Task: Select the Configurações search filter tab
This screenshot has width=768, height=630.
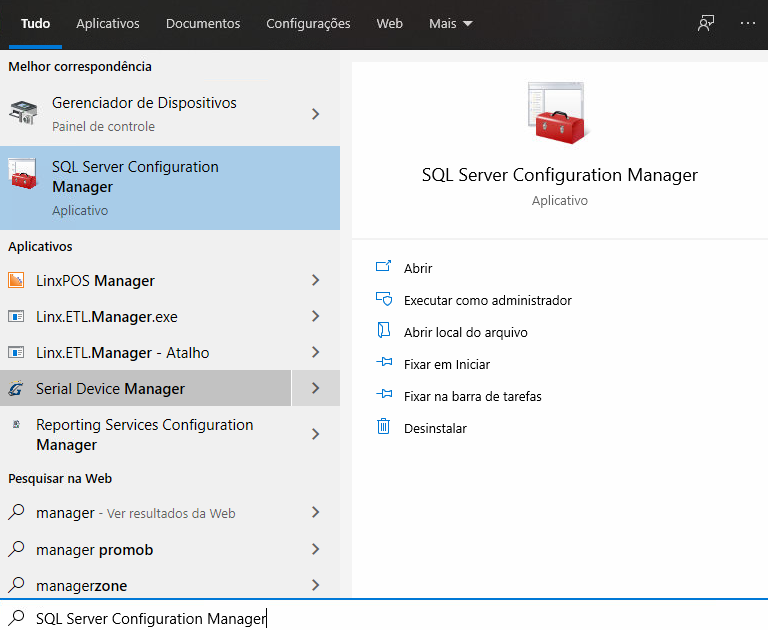Action: click(308, 23)
